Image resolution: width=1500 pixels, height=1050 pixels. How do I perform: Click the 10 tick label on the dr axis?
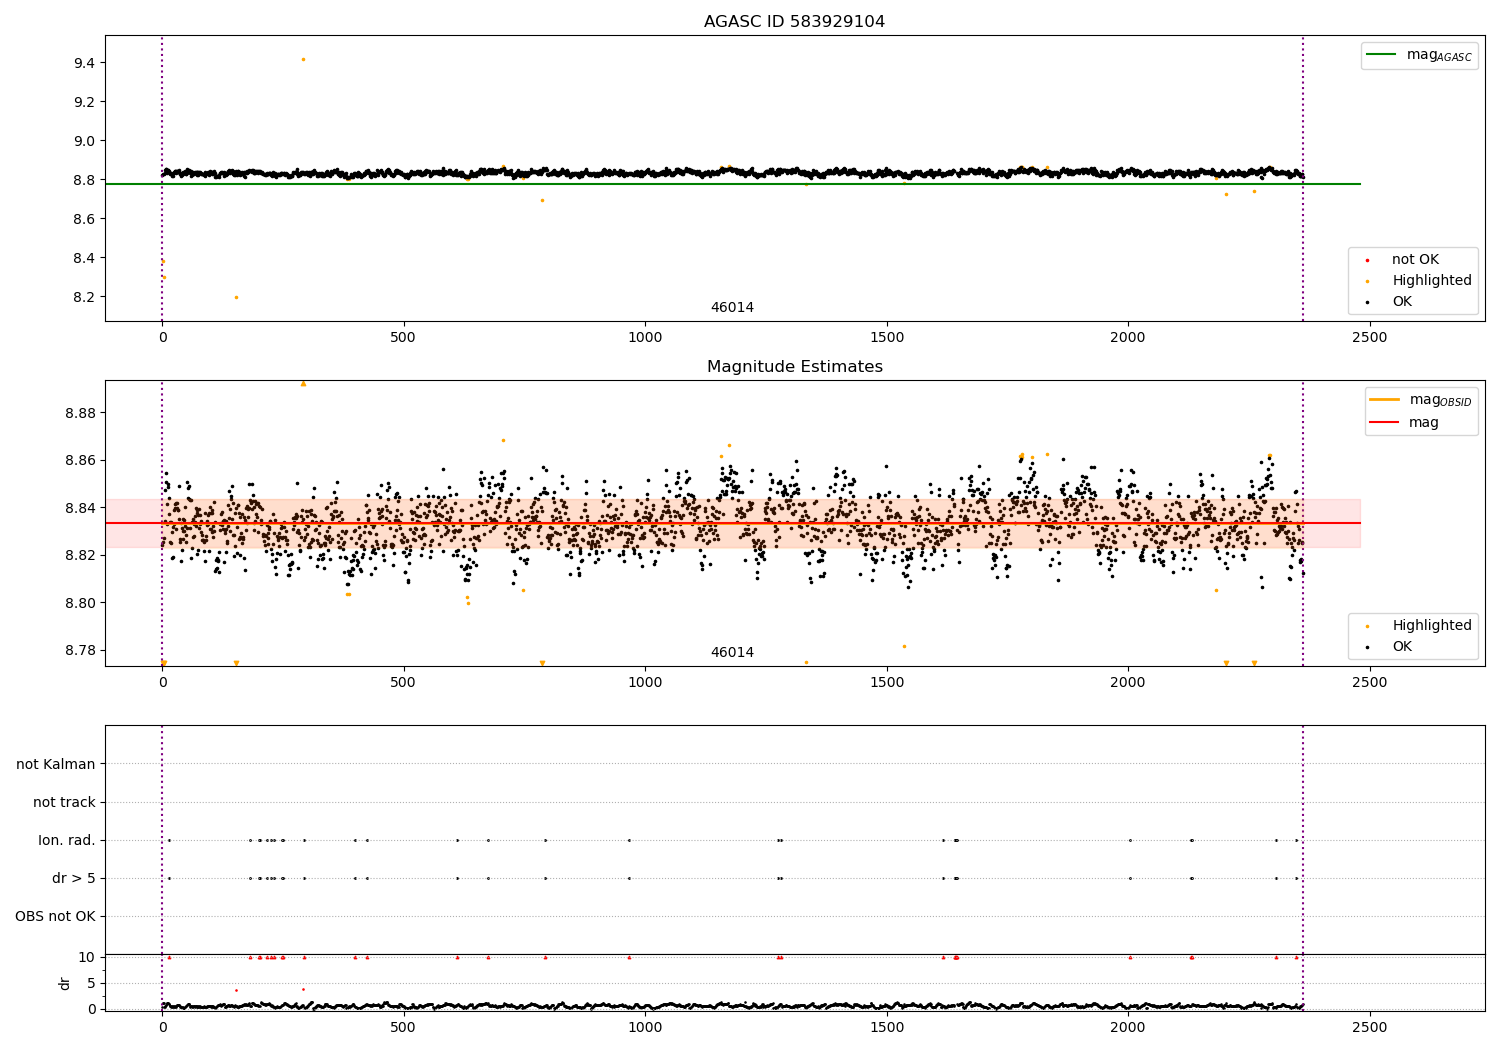coord(87,957)
